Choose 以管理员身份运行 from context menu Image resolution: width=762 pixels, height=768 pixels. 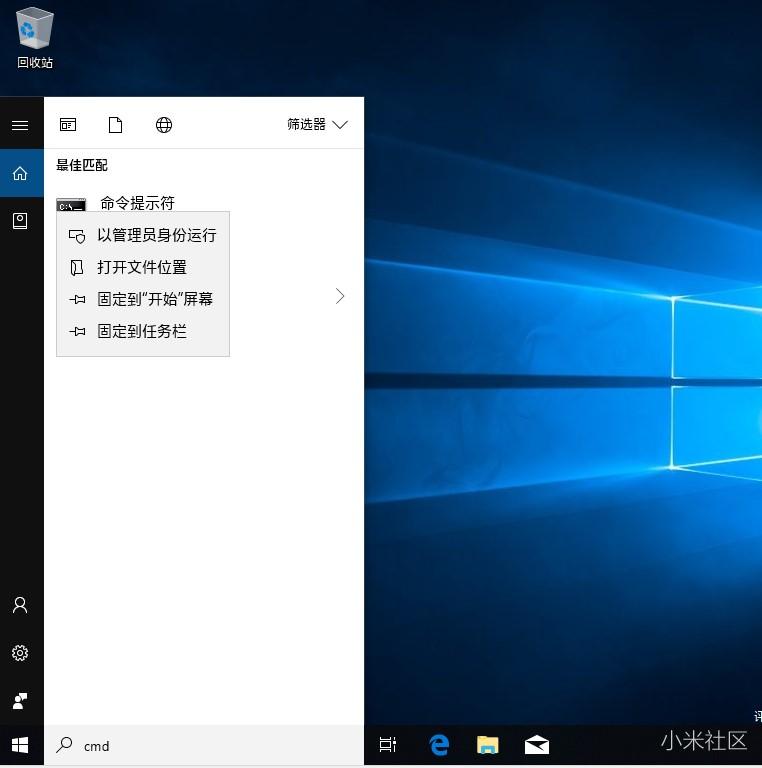143,235
